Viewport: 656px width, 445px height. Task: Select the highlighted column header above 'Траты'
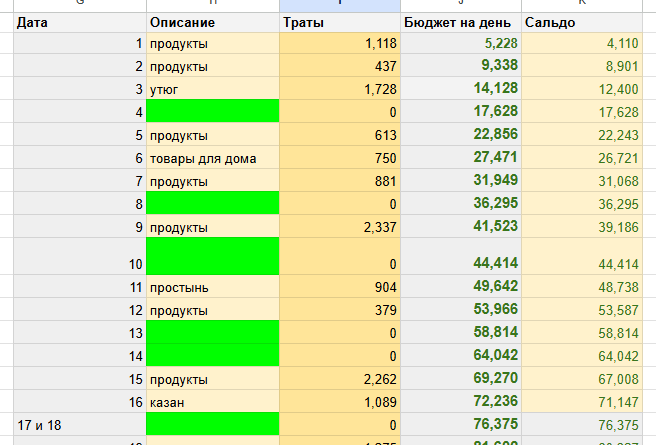340,5
